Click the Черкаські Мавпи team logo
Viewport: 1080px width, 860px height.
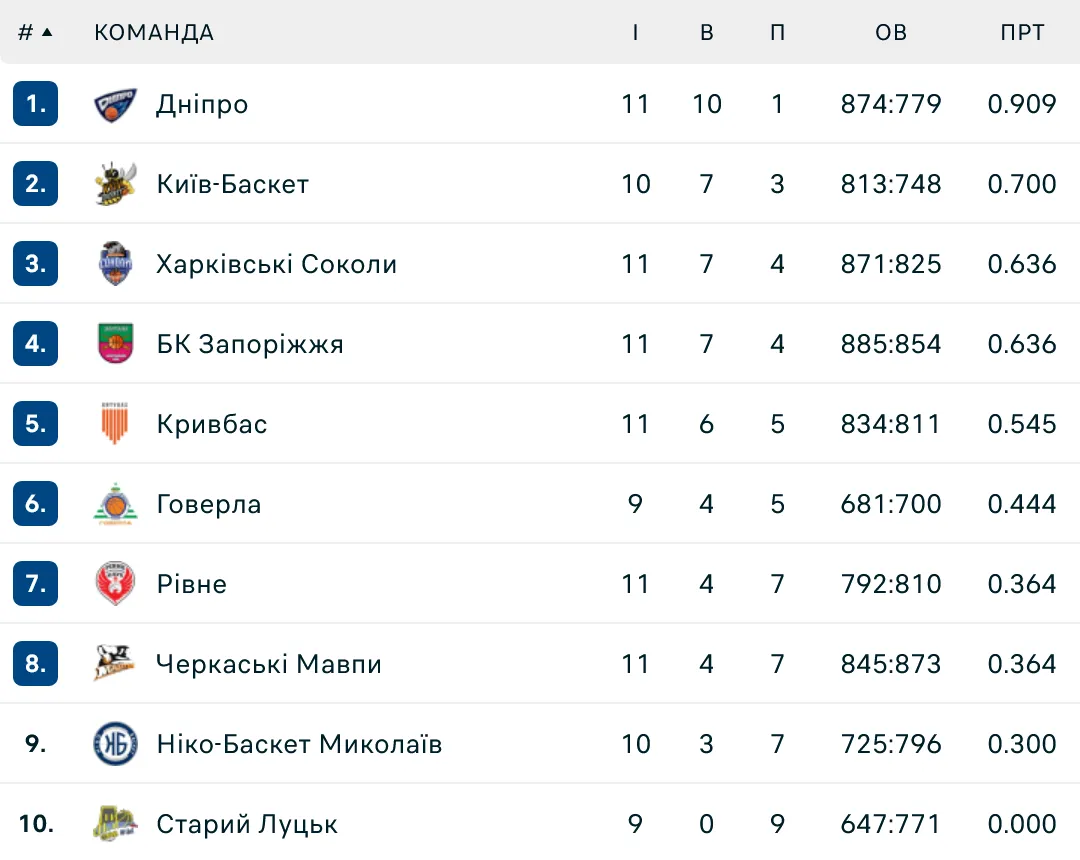(116, 664)
